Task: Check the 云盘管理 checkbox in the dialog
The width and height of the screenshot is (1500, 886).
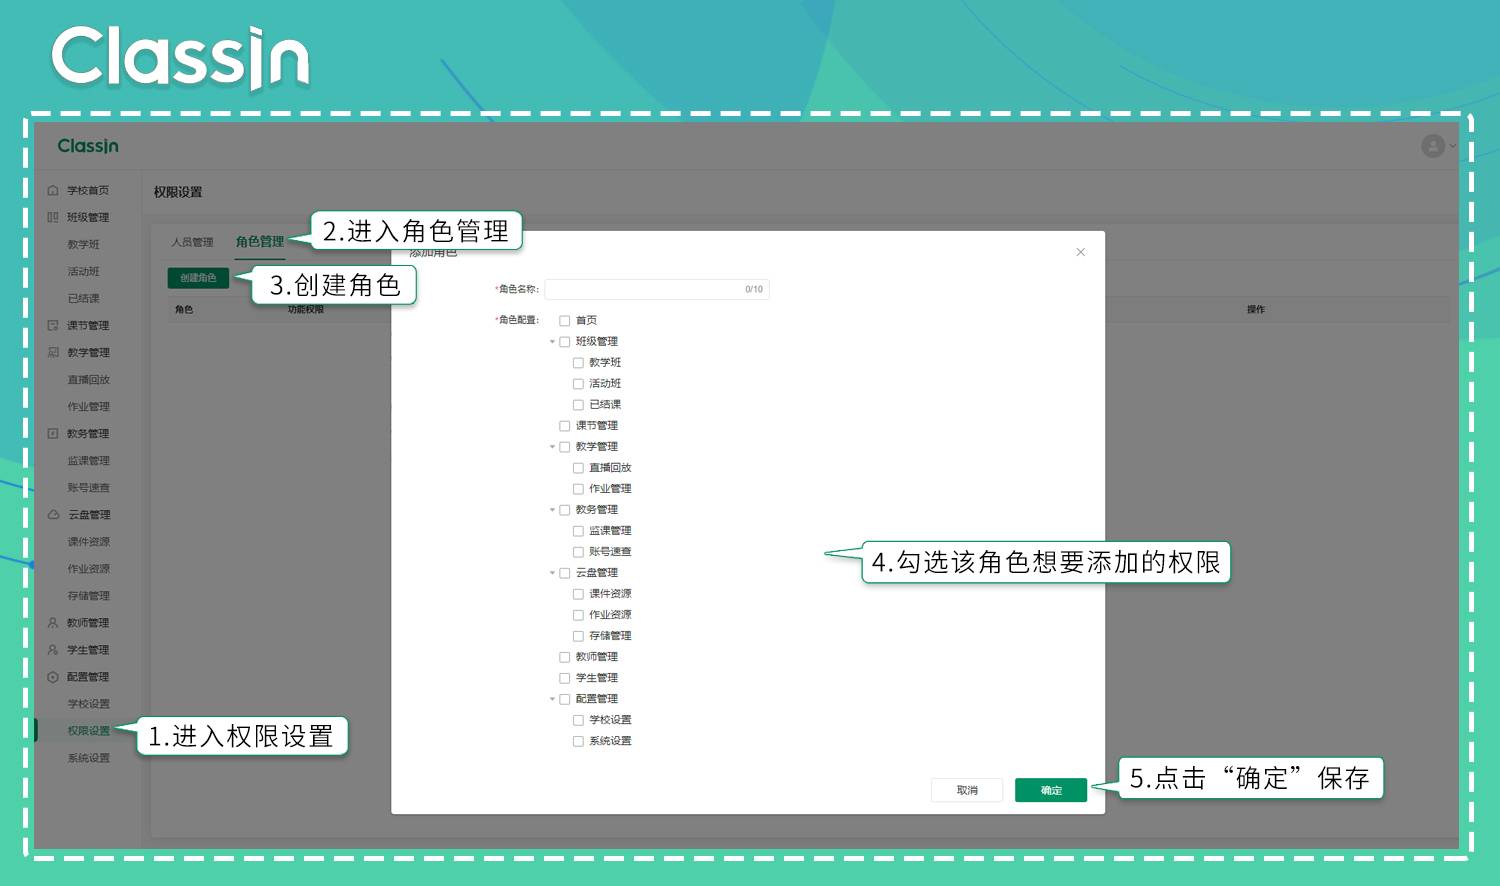Action: point(565,573)
